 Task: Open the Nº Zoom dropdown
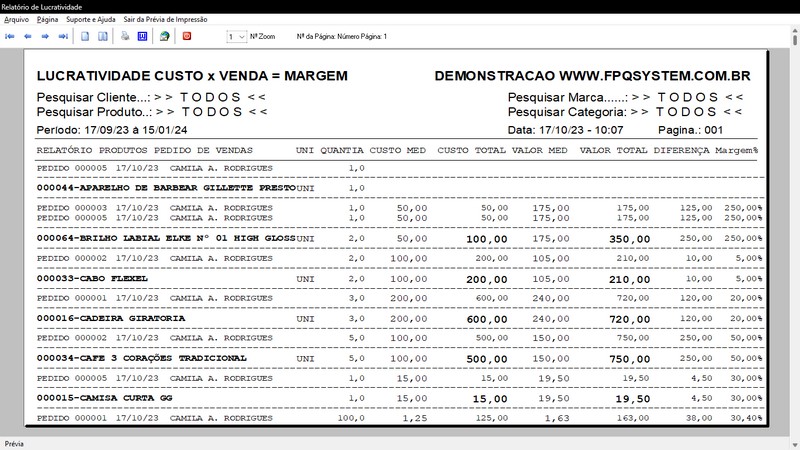(236, 36)
